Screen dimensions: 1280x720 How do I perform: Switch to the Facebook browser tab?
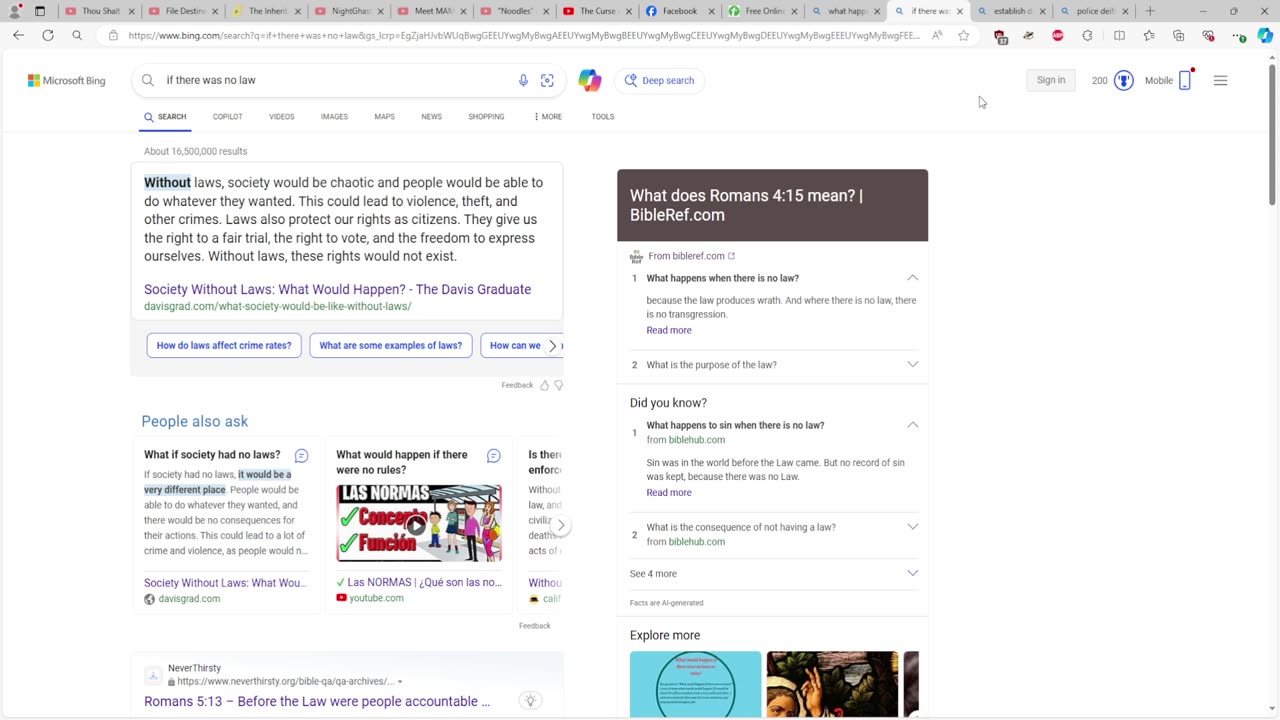pyautogui.click(x=680, y=11)
